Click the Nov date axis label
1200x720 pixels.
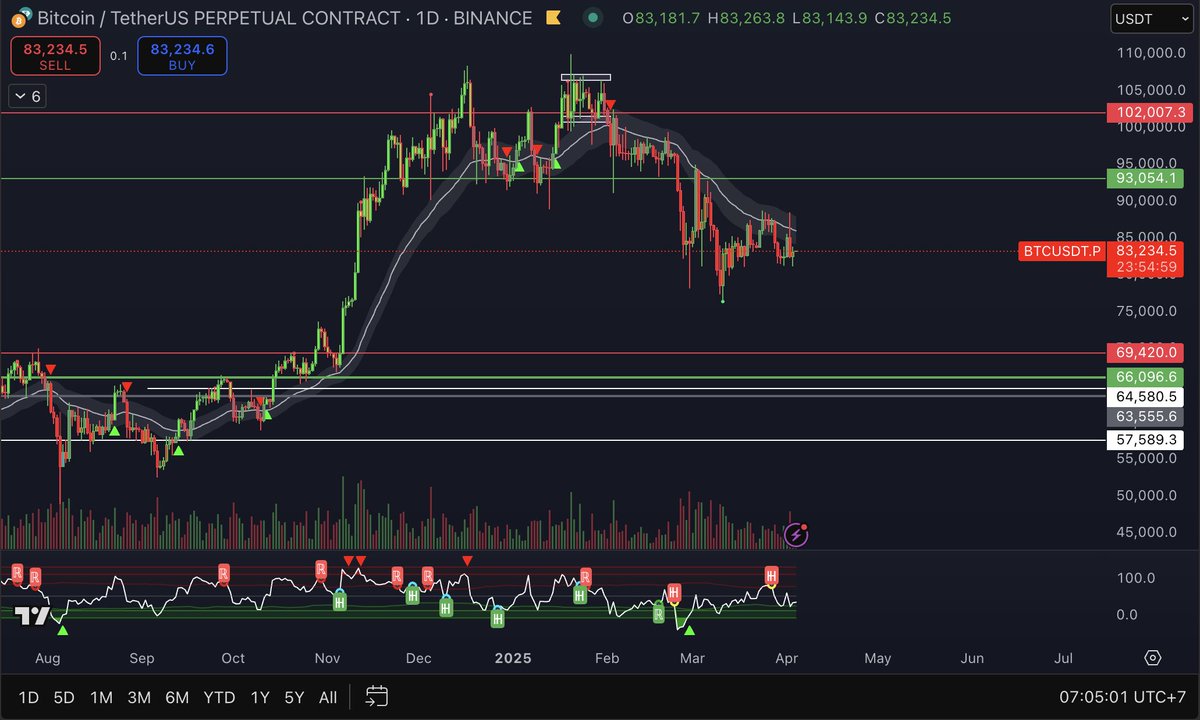pyautogui.click(x=328, y=659)
